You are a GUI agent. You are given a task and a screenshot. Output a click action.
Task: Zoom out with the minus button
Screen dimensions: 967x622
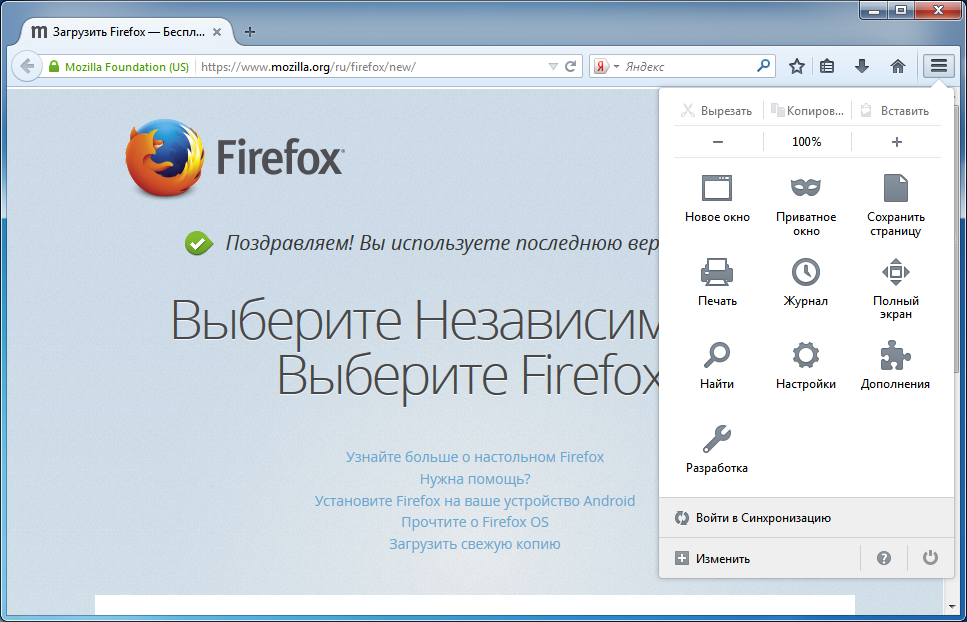718,142
